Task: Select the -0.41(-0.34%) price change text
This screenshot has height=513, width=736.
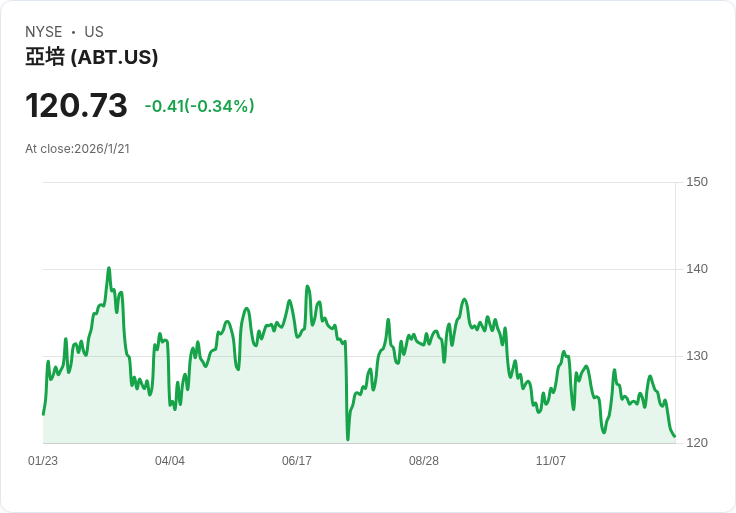Action: click(199, 106)
